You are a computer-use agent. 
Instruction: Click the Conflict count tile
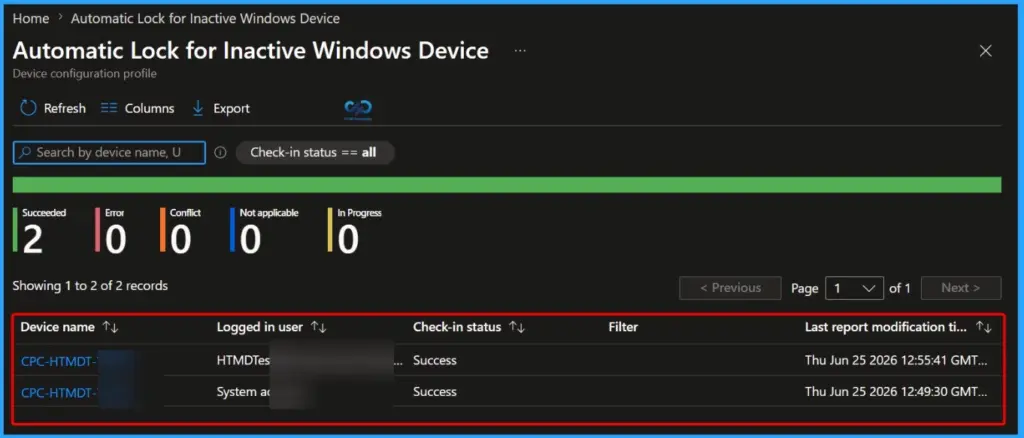pos(181,231)
